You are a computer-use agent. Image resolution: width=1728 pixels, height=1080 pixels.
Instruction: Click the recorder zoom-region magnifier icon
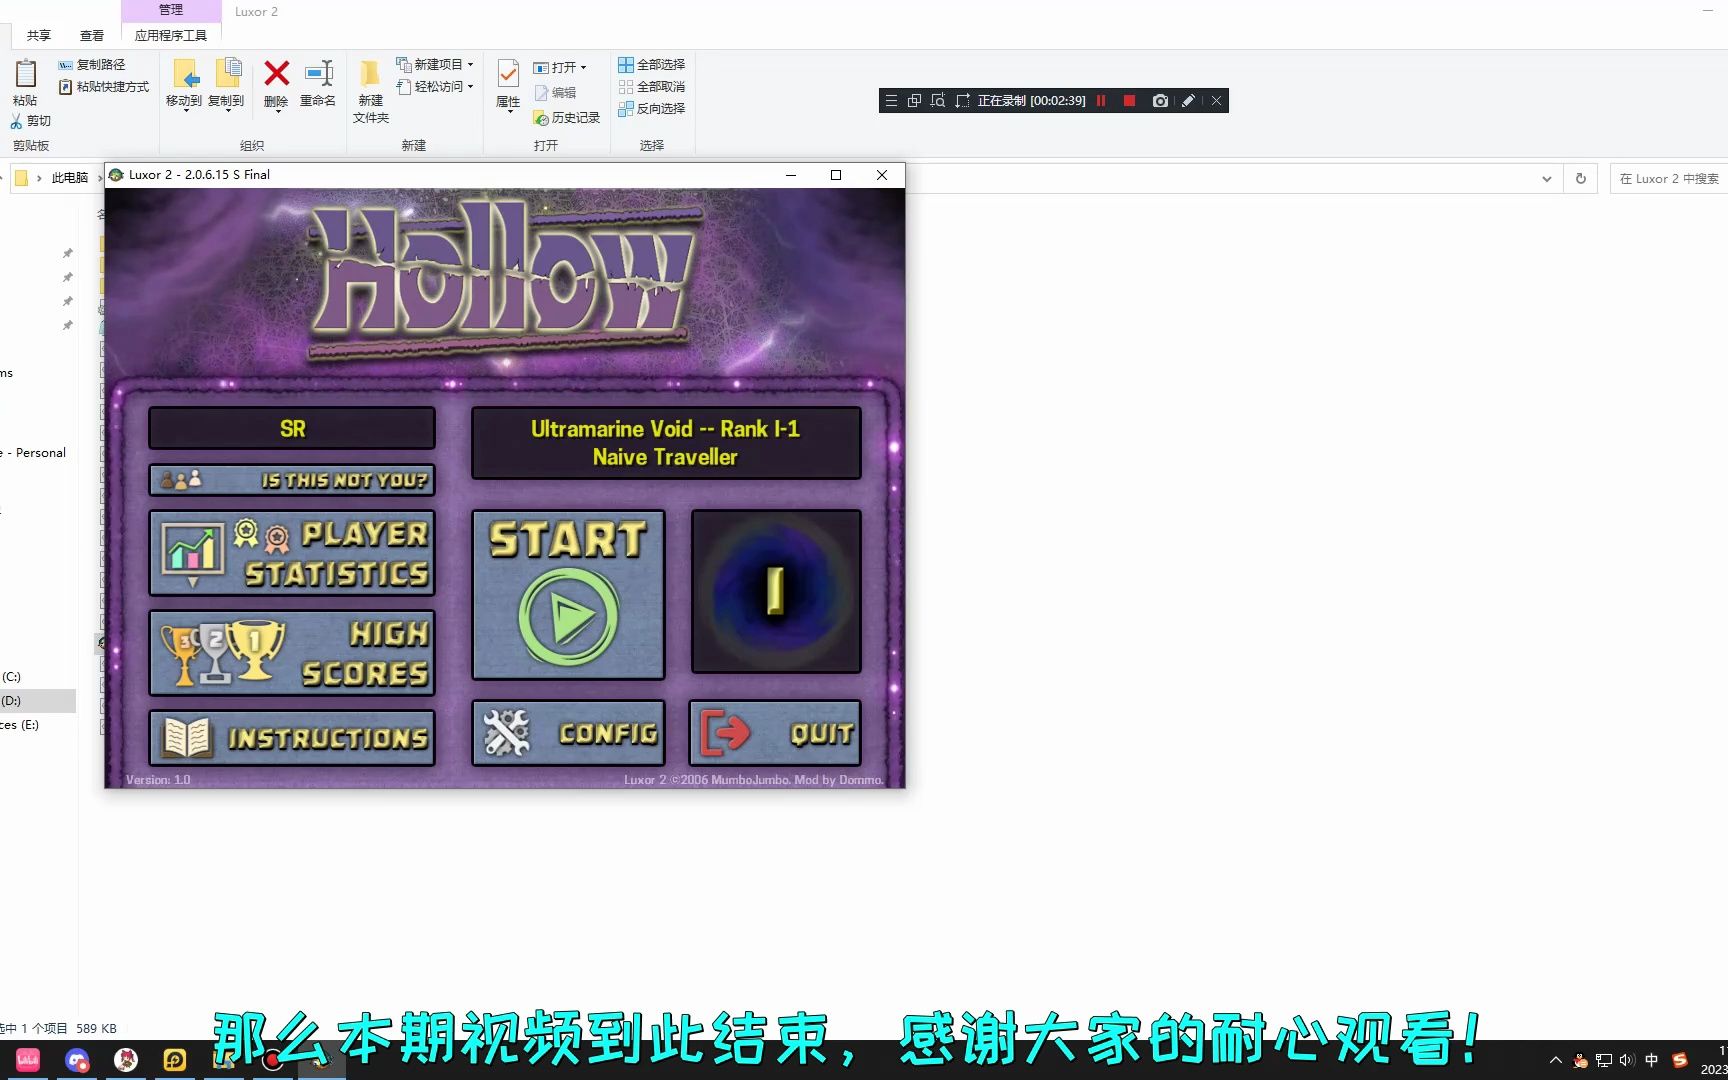(x=938, y=101)
